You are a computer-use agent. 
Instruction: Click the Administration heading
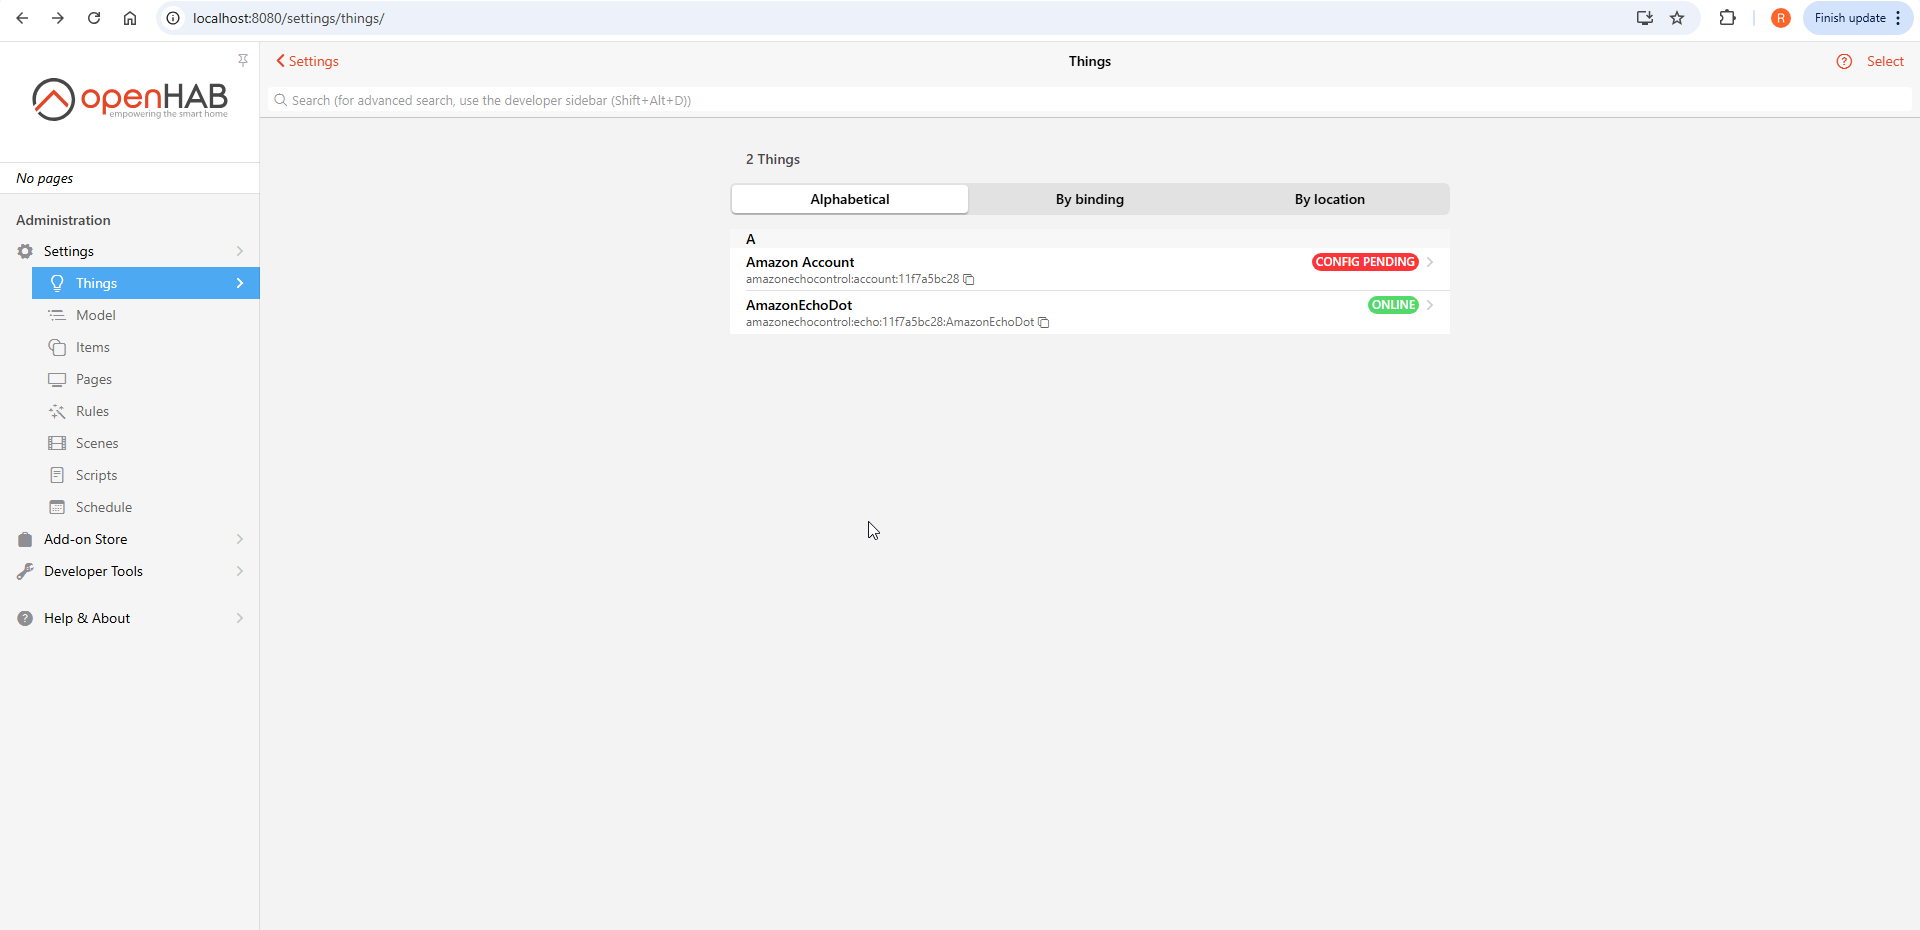click(x=63, y=220)
